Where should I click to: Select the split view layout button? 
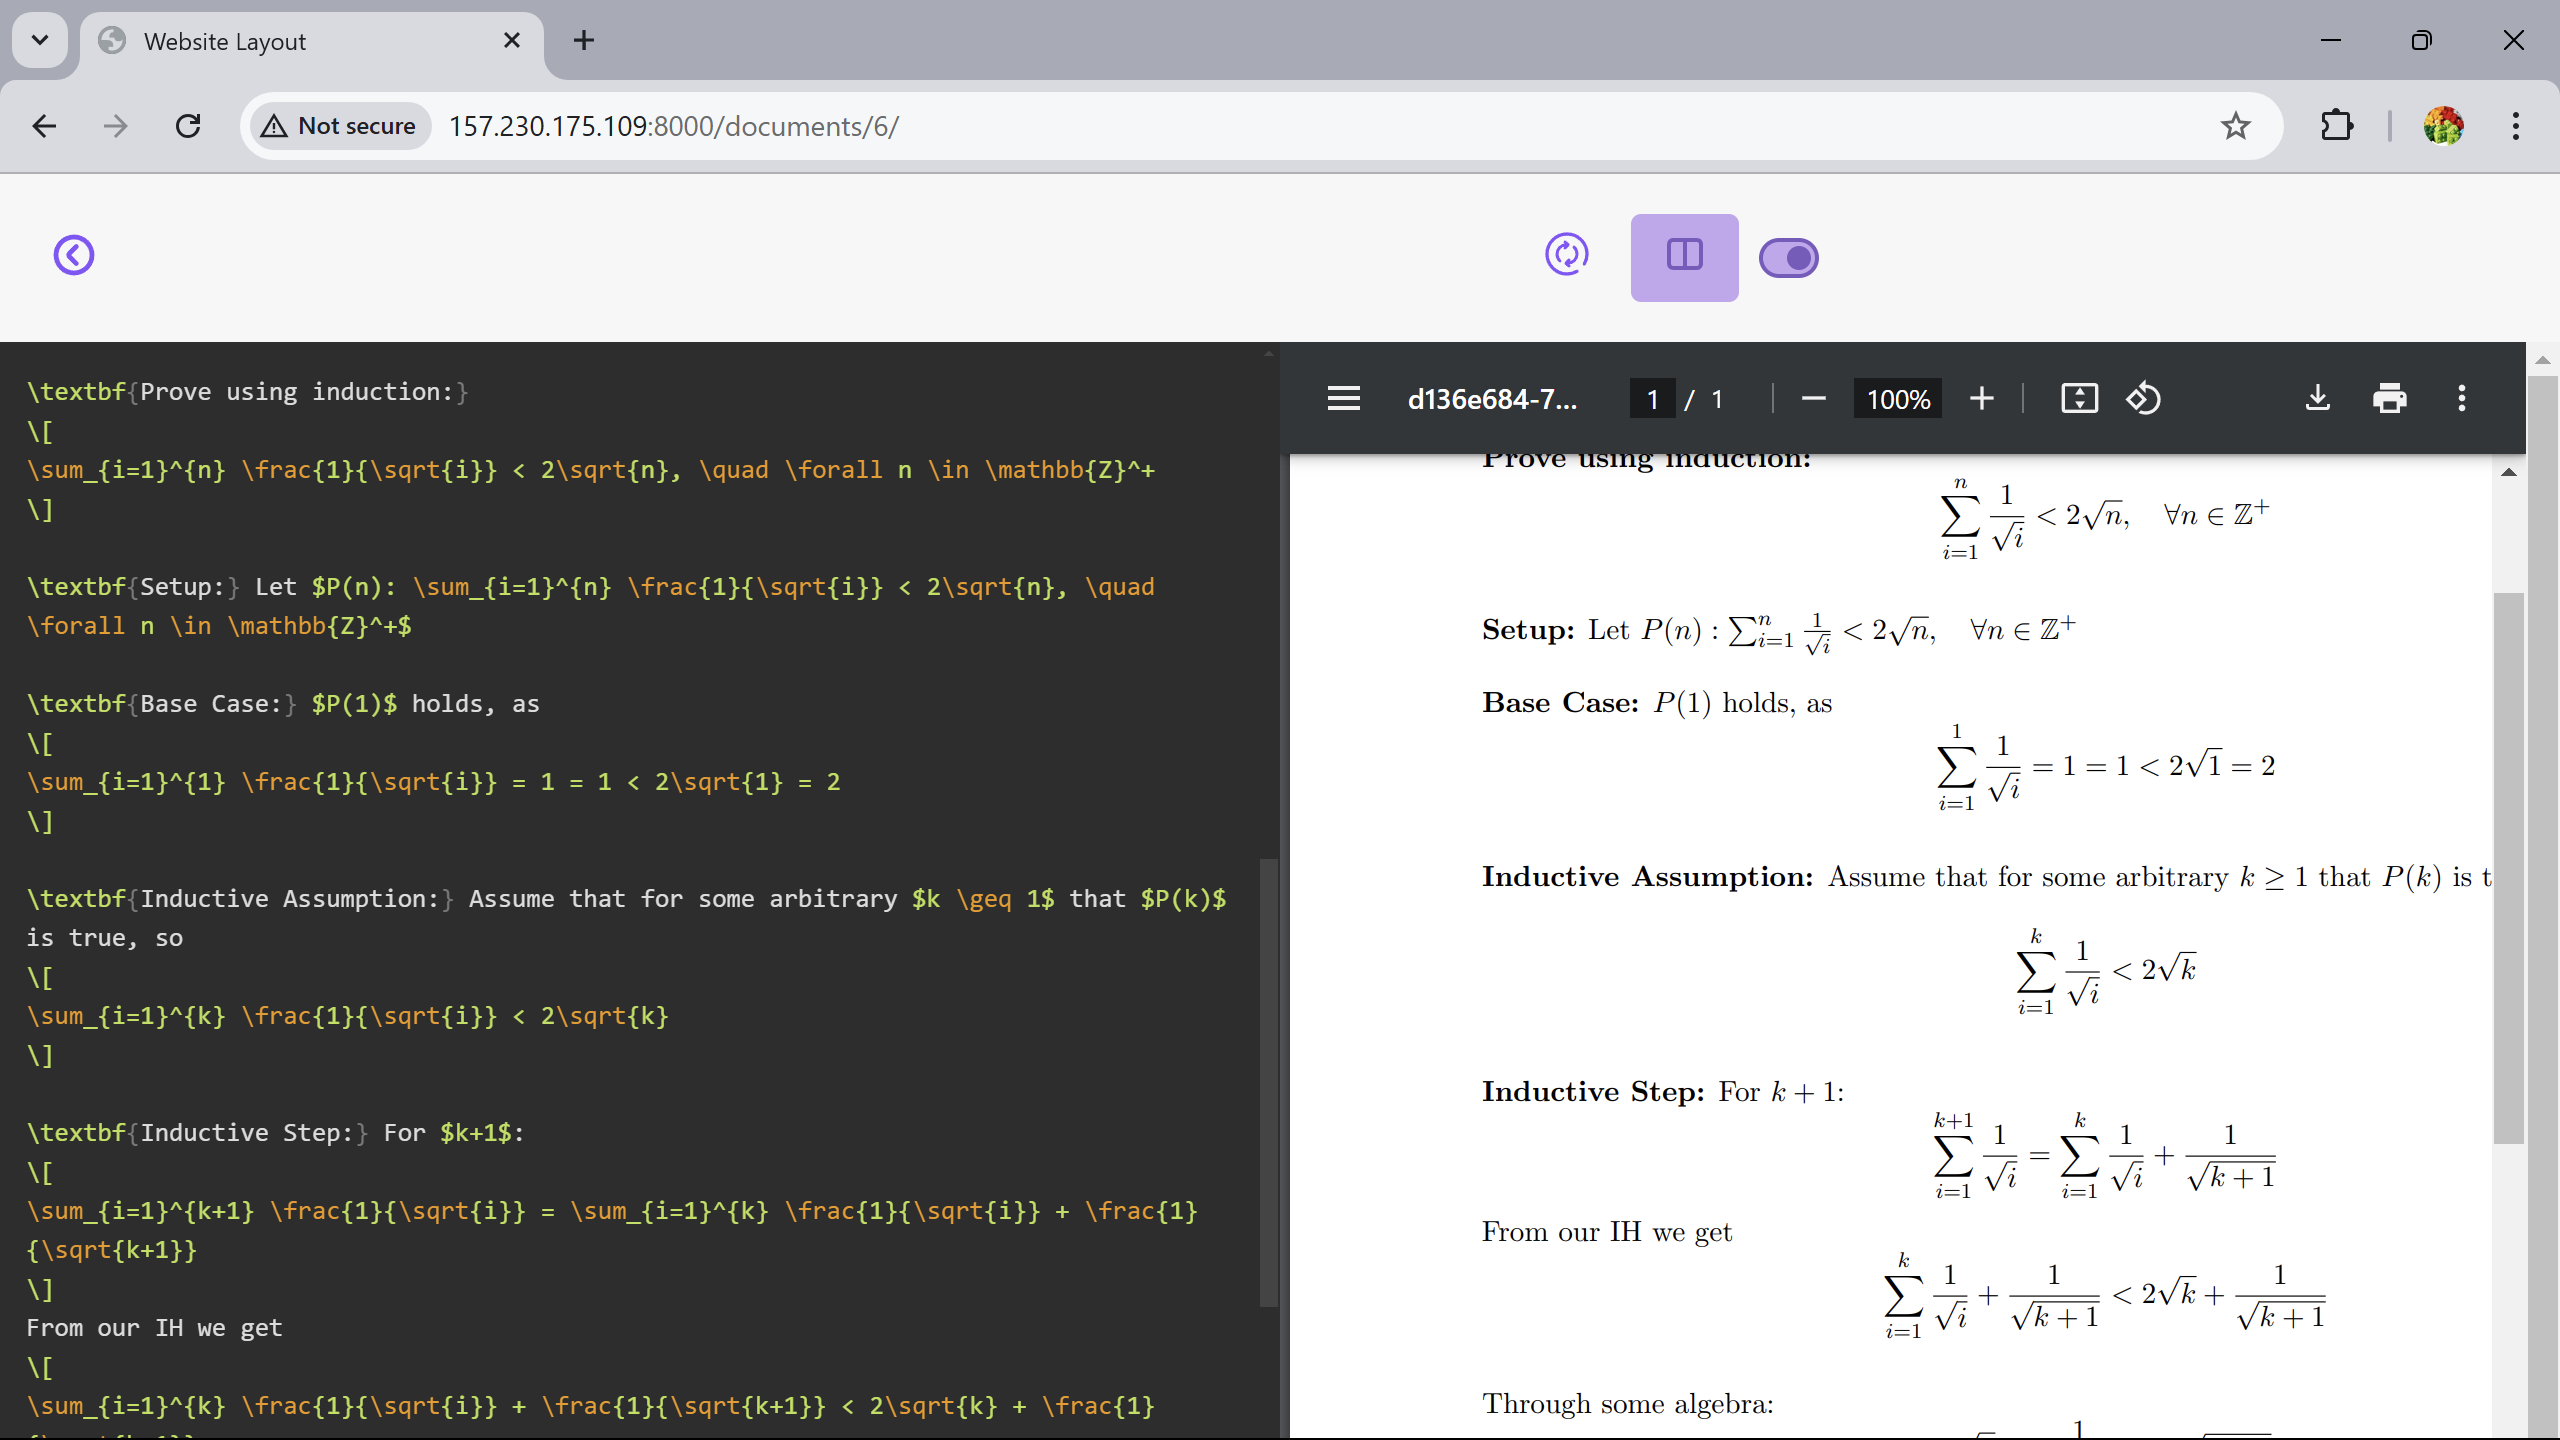click(x=1684, y=257)
